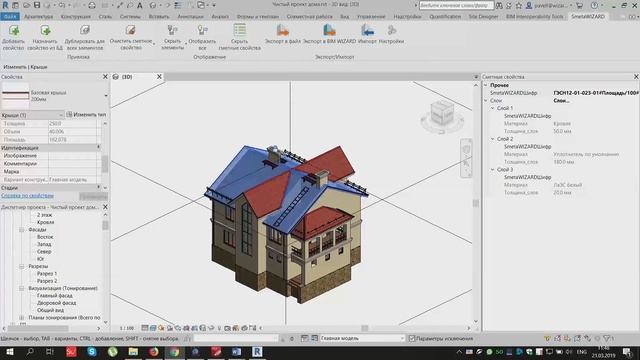640x360 pixels.
Task: Open the Вставить ribbon tab
Action: (x=159, y=17)
